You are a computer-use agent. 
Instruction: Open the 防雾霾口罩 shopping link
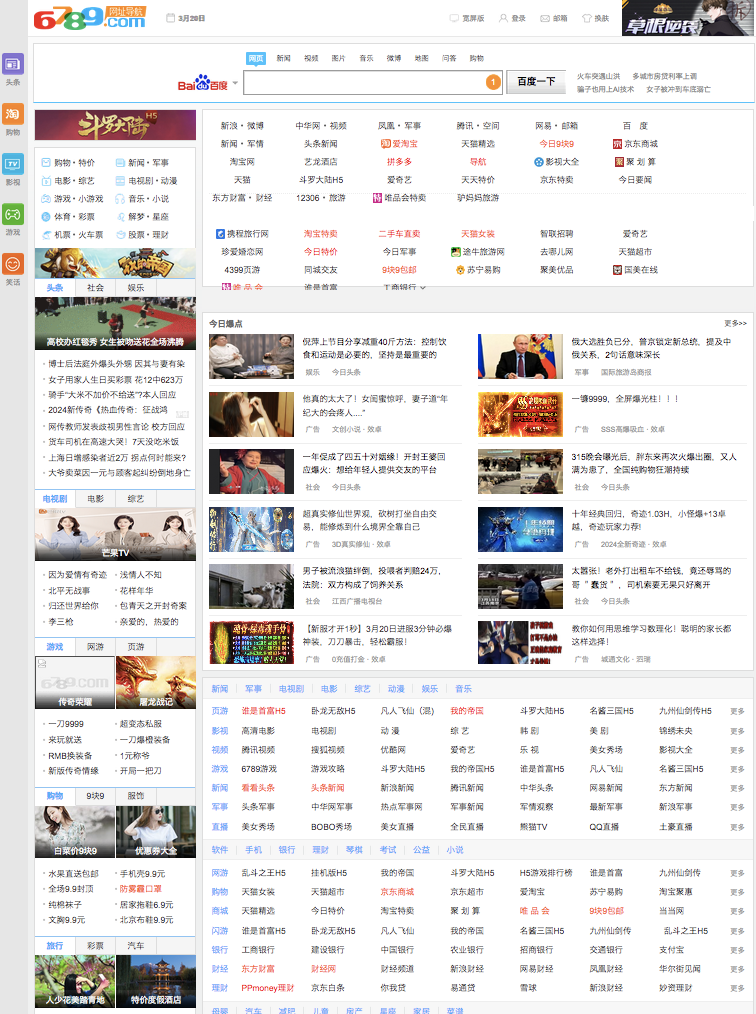coord(141,889)
